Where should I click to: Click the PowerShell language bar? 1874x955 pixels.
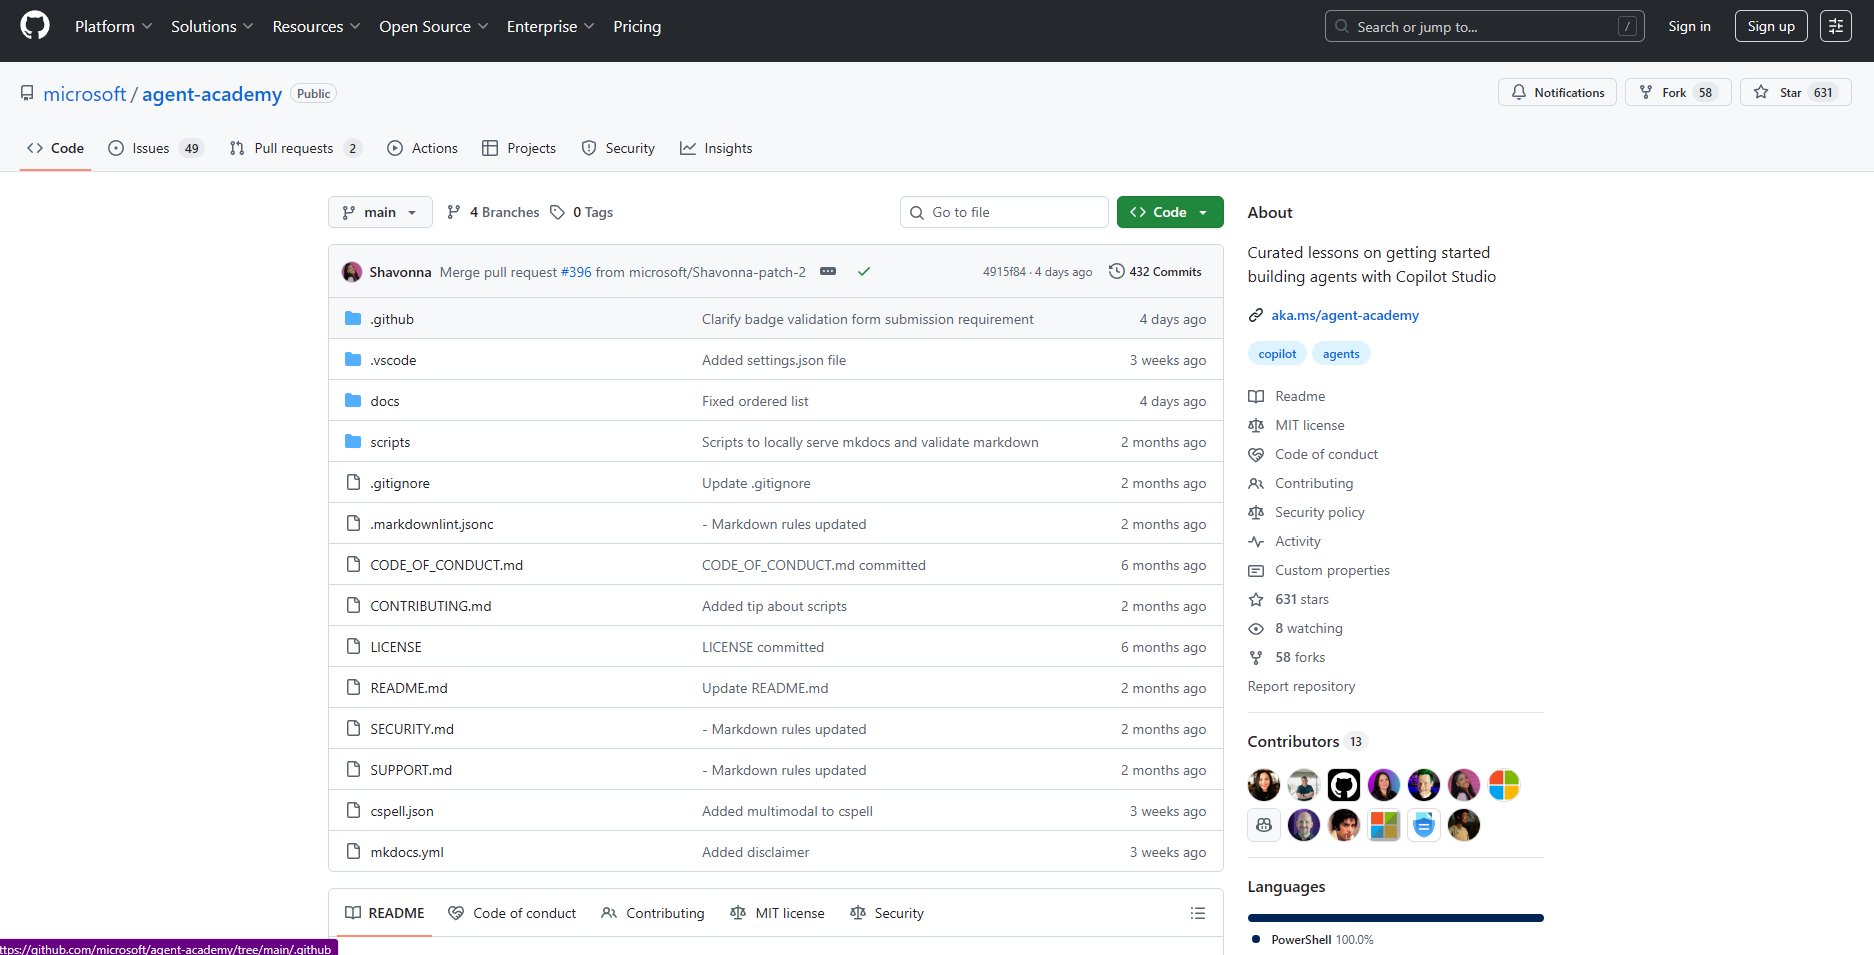pyautogui.click(x=1396, y=917)
